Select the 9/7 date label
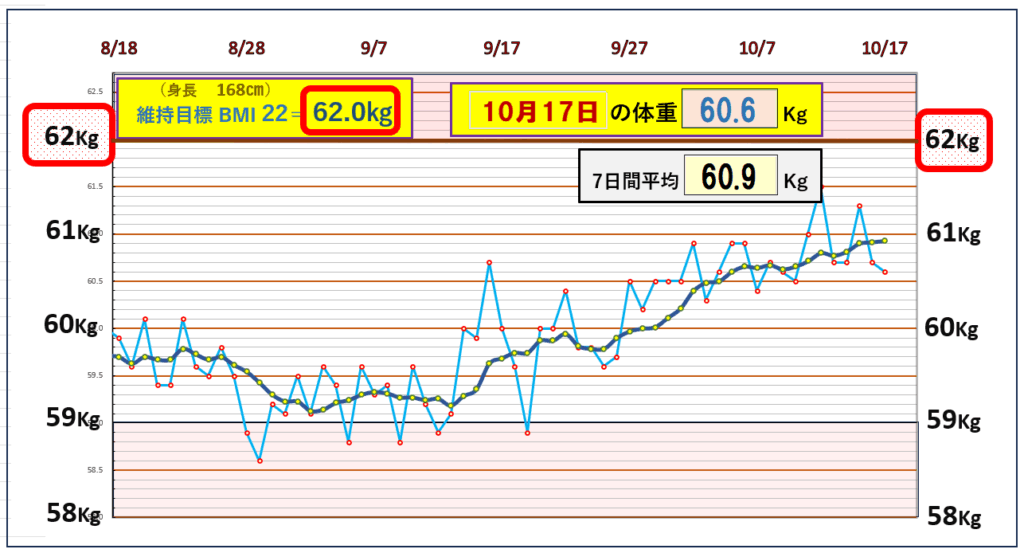 pyautogui.click(x=374, y=48)
